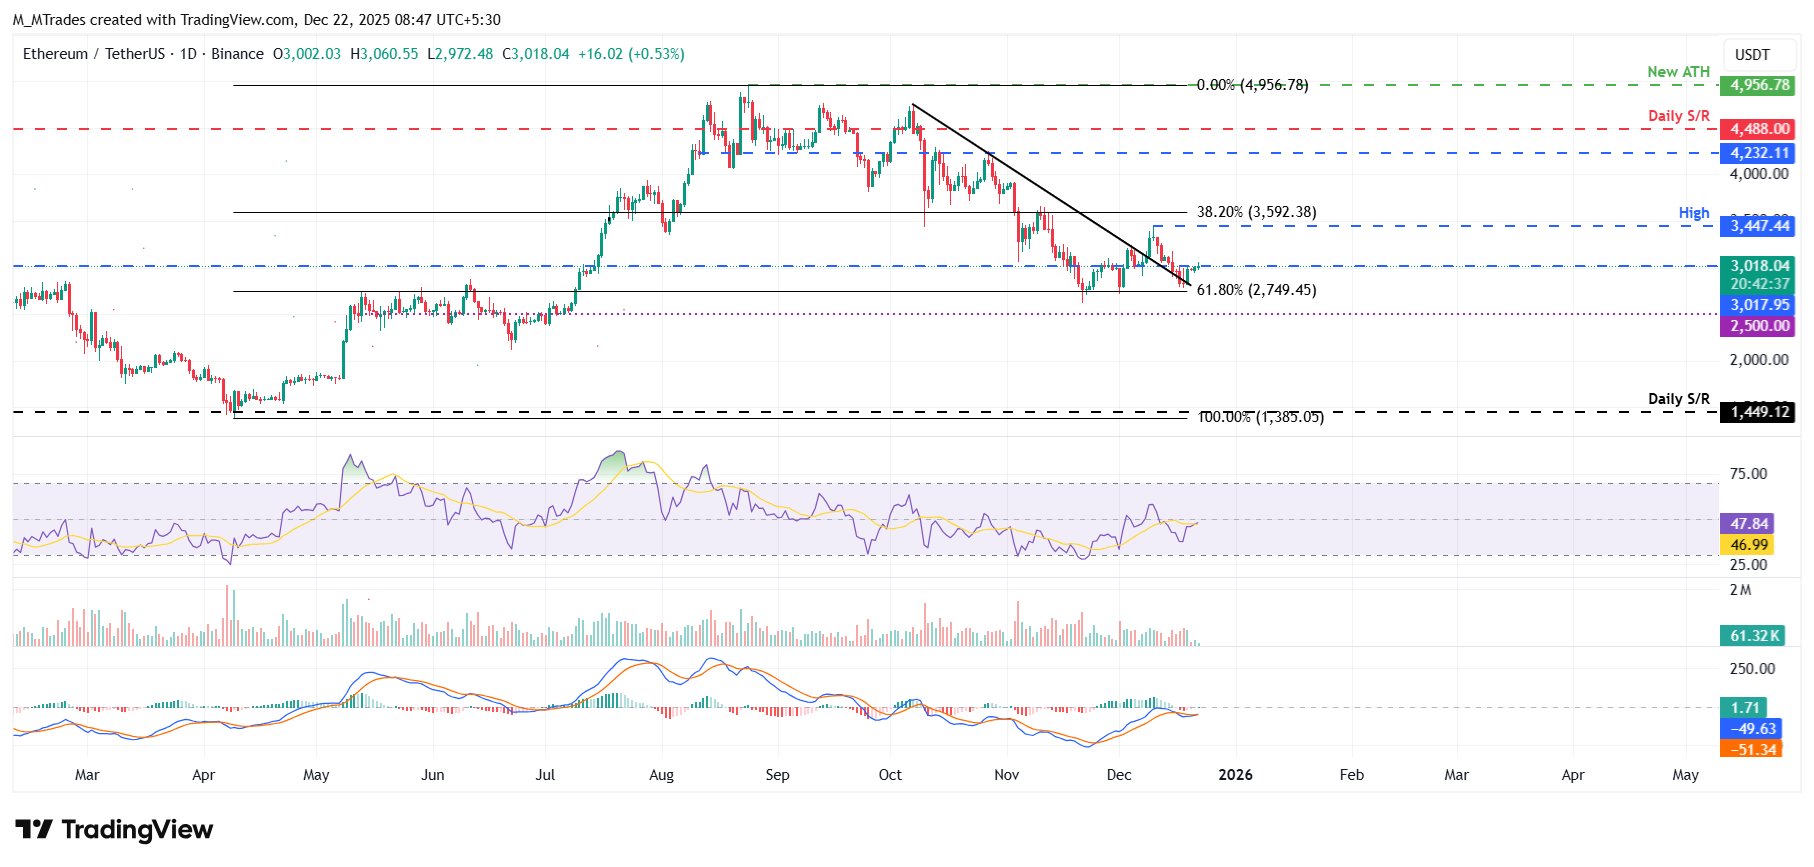Screen dimensions: 1814x867
Task: Select the 61.32K volume value label
Action: (1754, 636)
